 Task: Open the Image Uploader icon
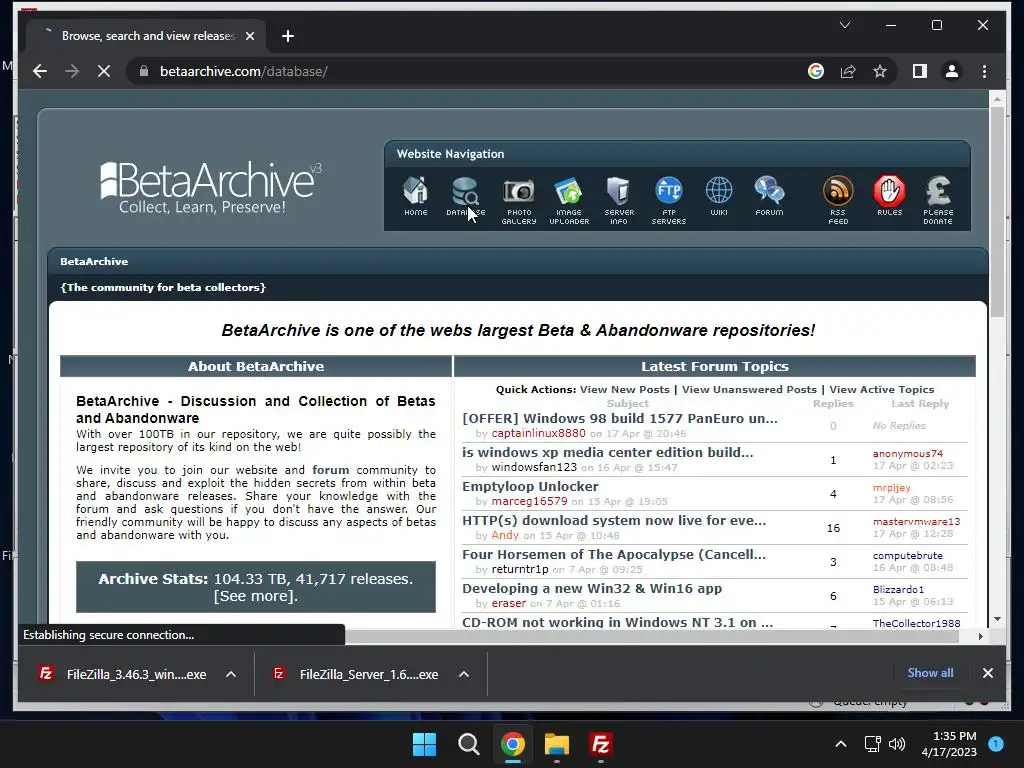pyautogui.click(x=569, y=200)
